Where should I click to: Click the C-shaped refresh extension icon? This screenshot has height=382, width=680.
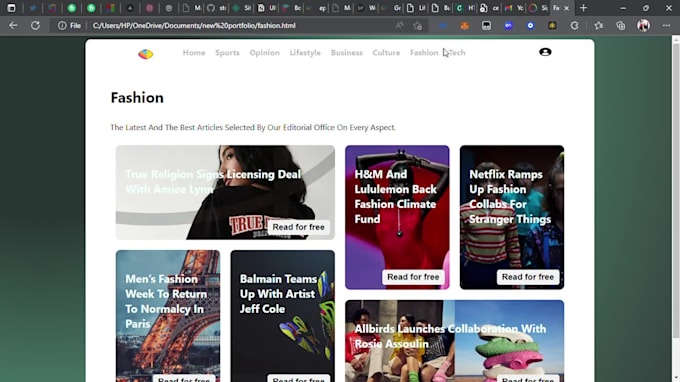(574, 26)
